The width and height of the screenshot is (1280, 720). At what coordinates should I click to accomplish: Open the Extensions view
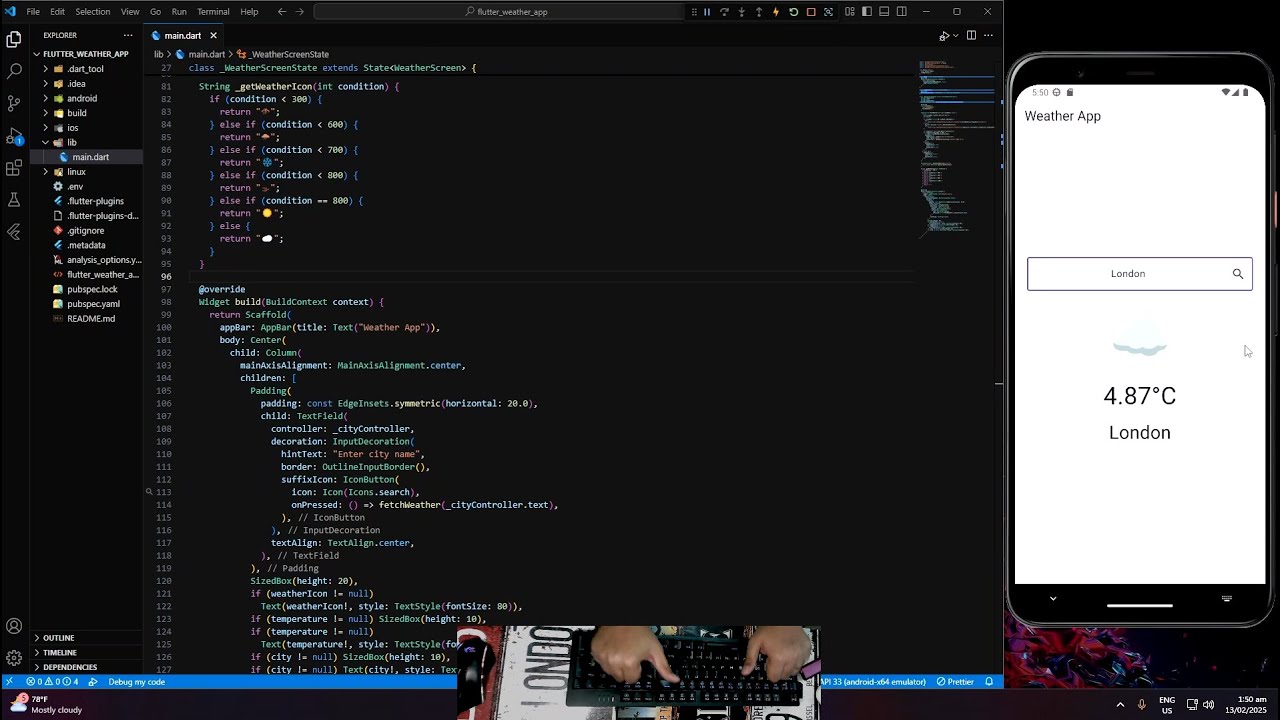pyautogui.click(x=14, y=168)
